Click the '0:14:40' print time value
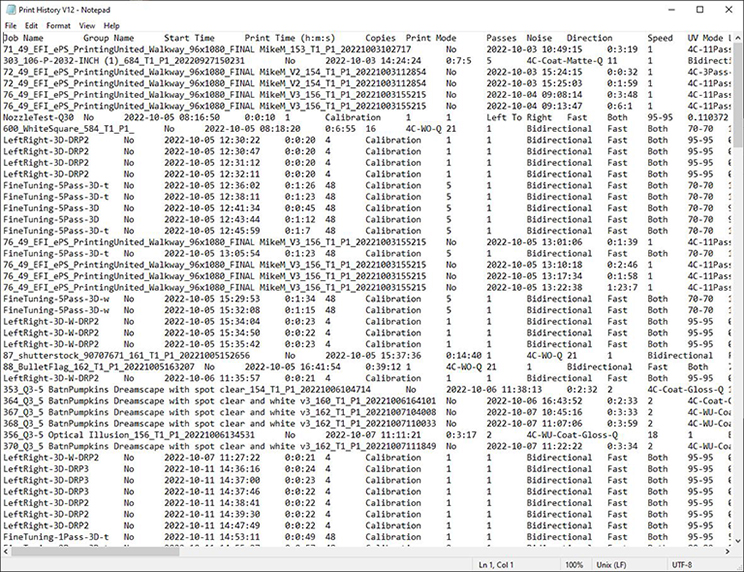 (x=464, y=355)
